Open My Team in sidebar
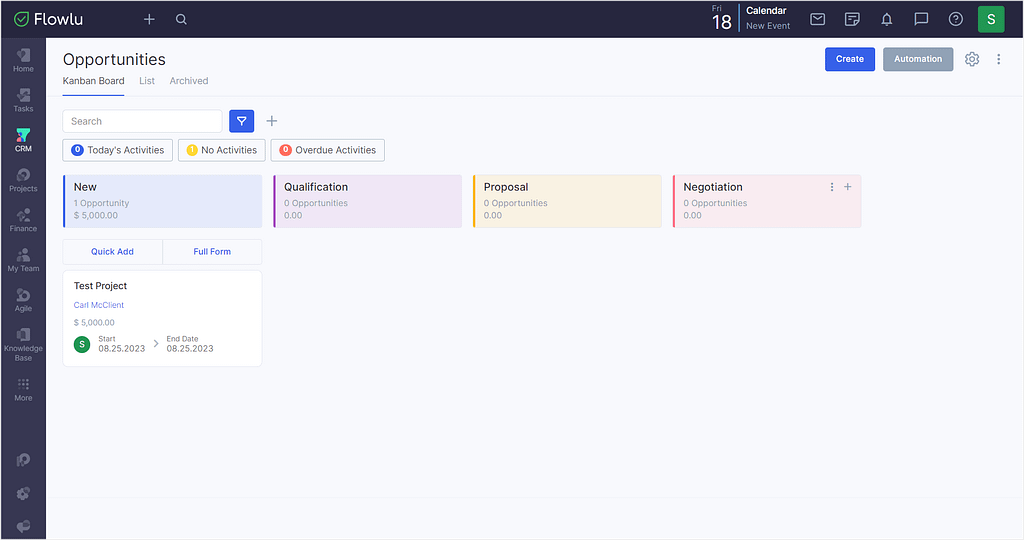Screen dimensions: 1024x540 23,260
